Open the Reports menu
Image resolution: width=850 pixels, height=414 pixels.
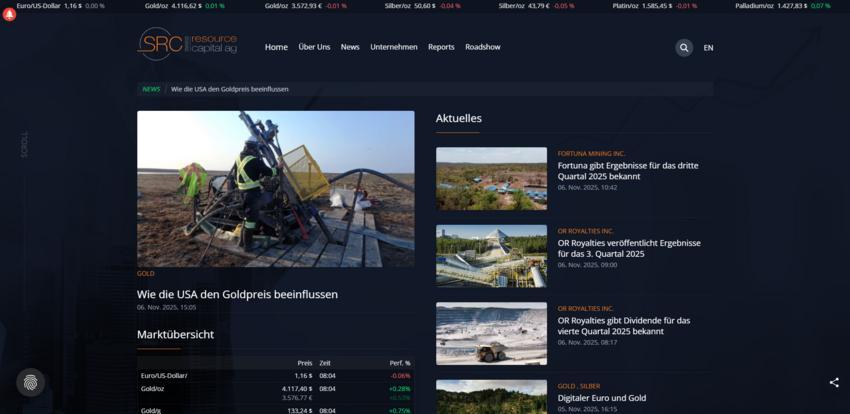coord(441,47)
